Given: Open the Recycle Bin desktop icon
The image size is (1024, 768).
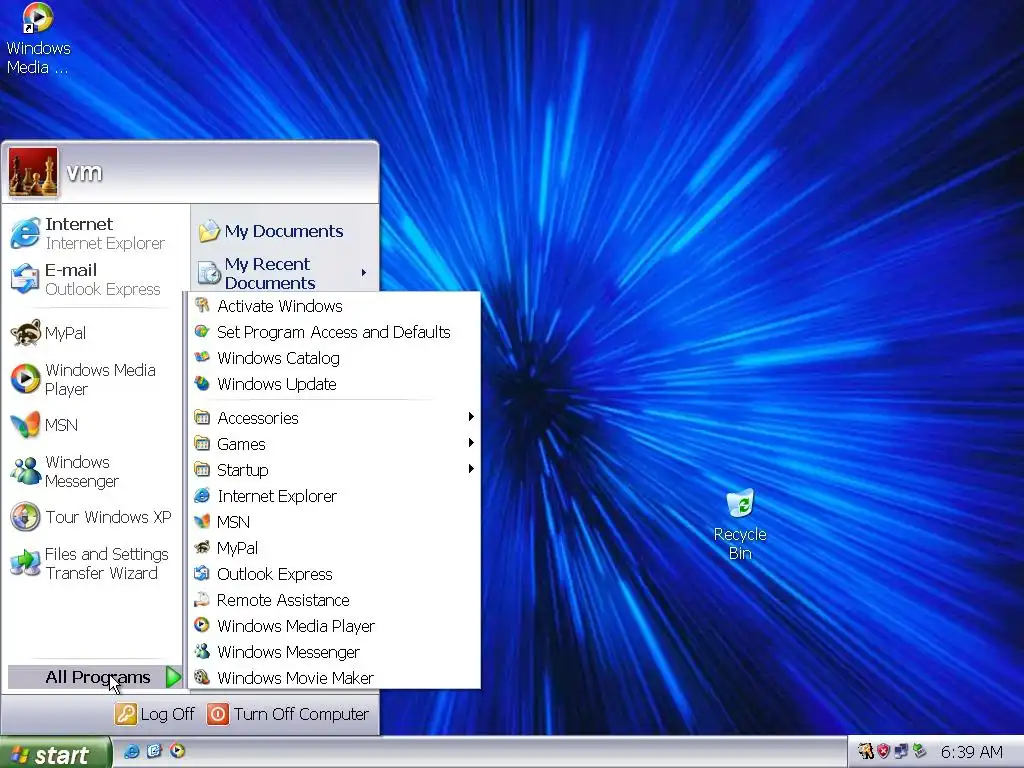Looking at the screenshot, I should pos(740,525).
